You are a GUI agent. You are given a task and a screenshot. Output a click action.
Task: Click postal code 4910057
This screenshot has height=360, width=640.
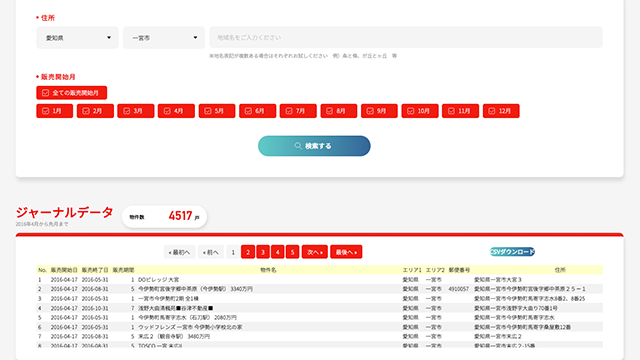click(459, 289)
